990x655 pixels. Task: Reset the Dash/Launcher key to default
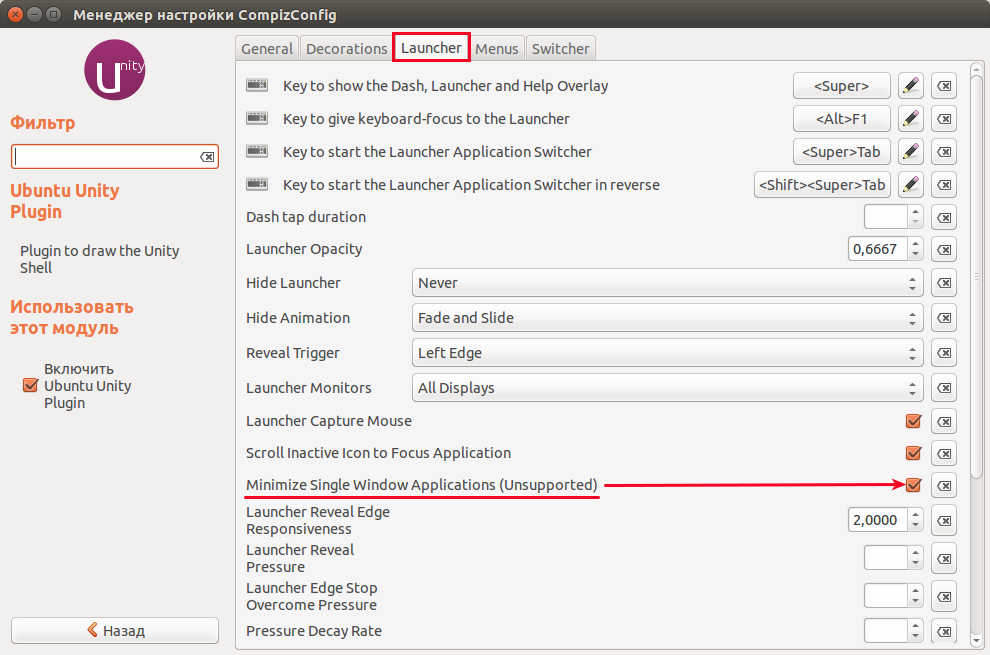coord(944,86)
